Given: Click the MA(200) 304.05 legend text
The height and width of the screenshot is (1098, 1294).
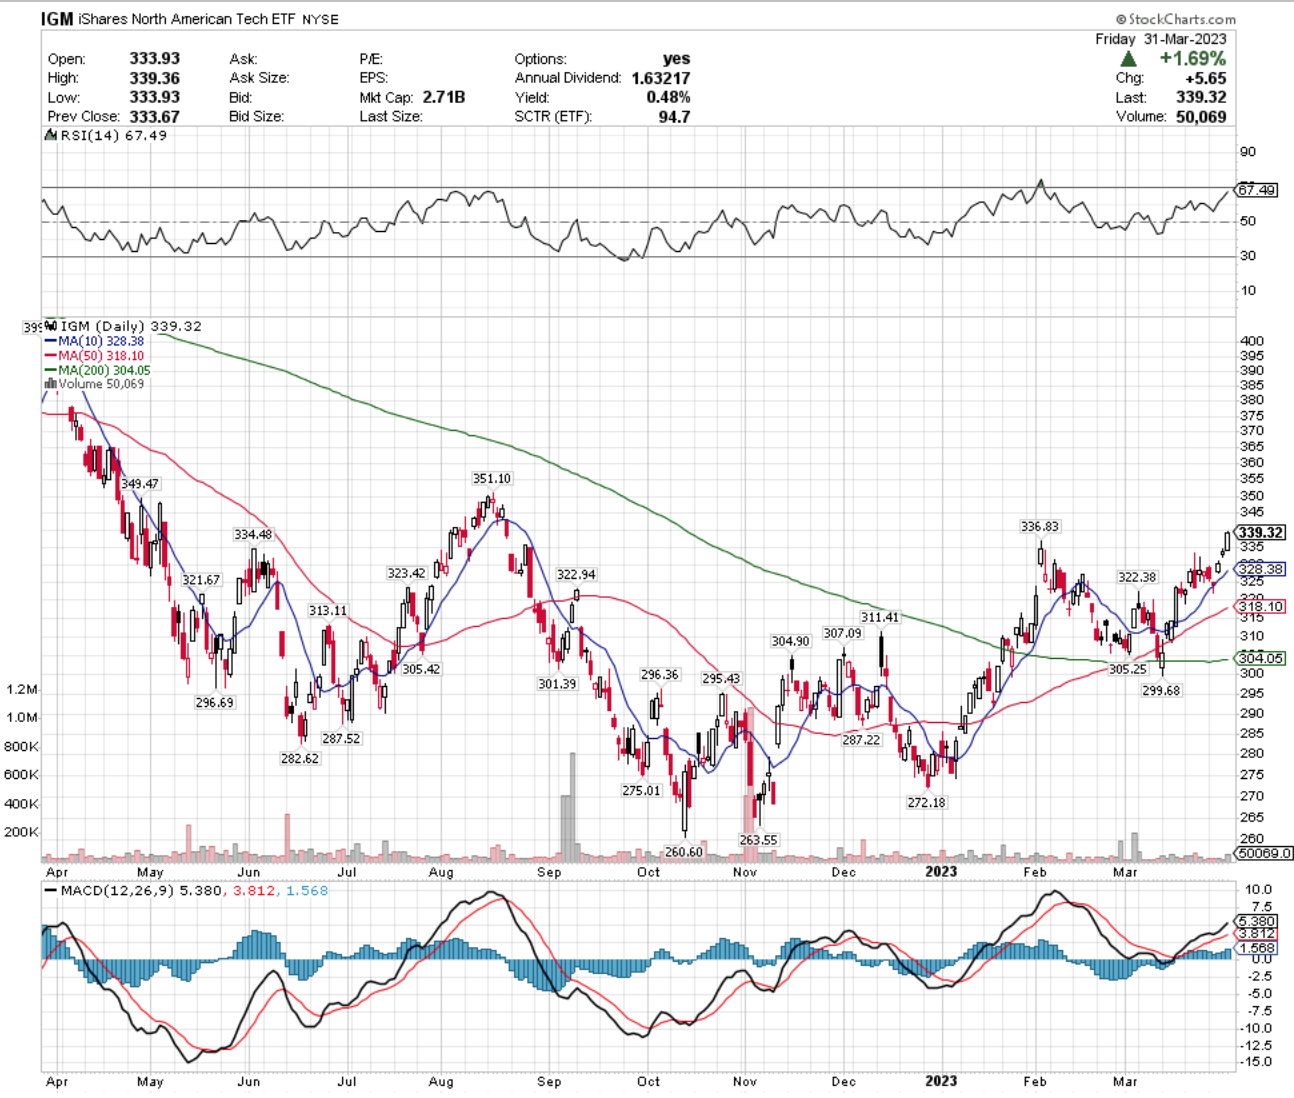Looking at the screenshot, I should [104, 370].
